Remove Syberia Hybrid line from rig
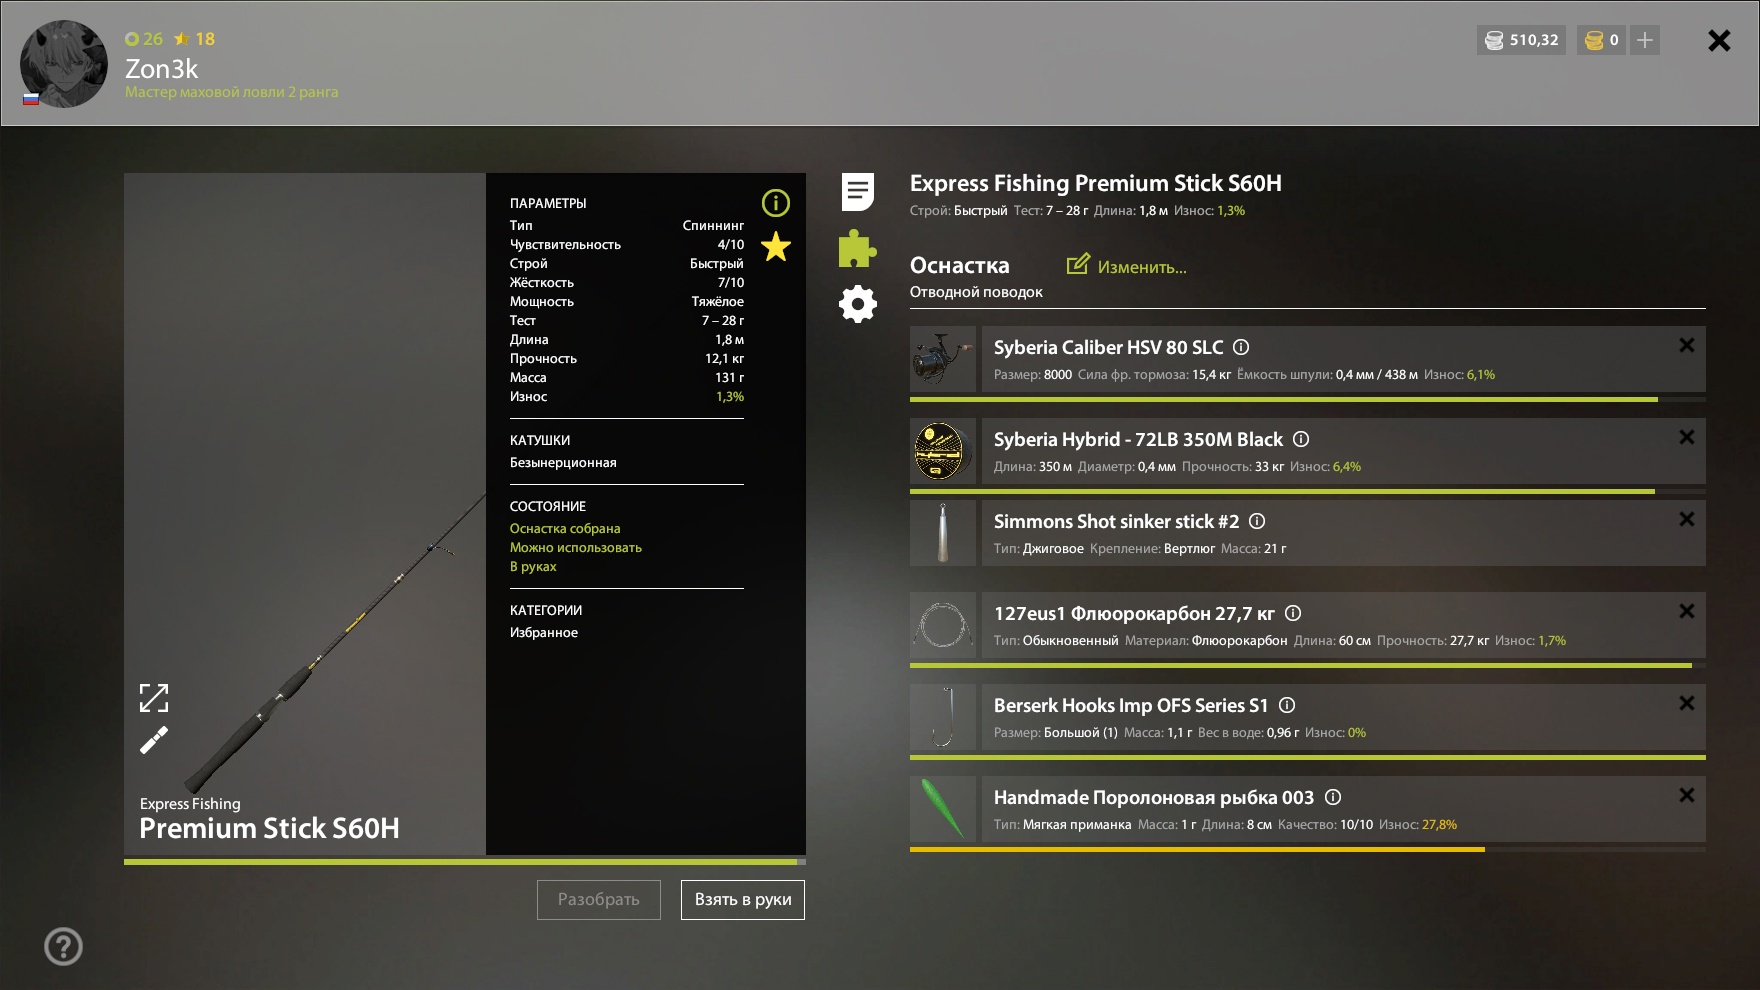This screenshot has width=1760, height=990. (1687, 437)
